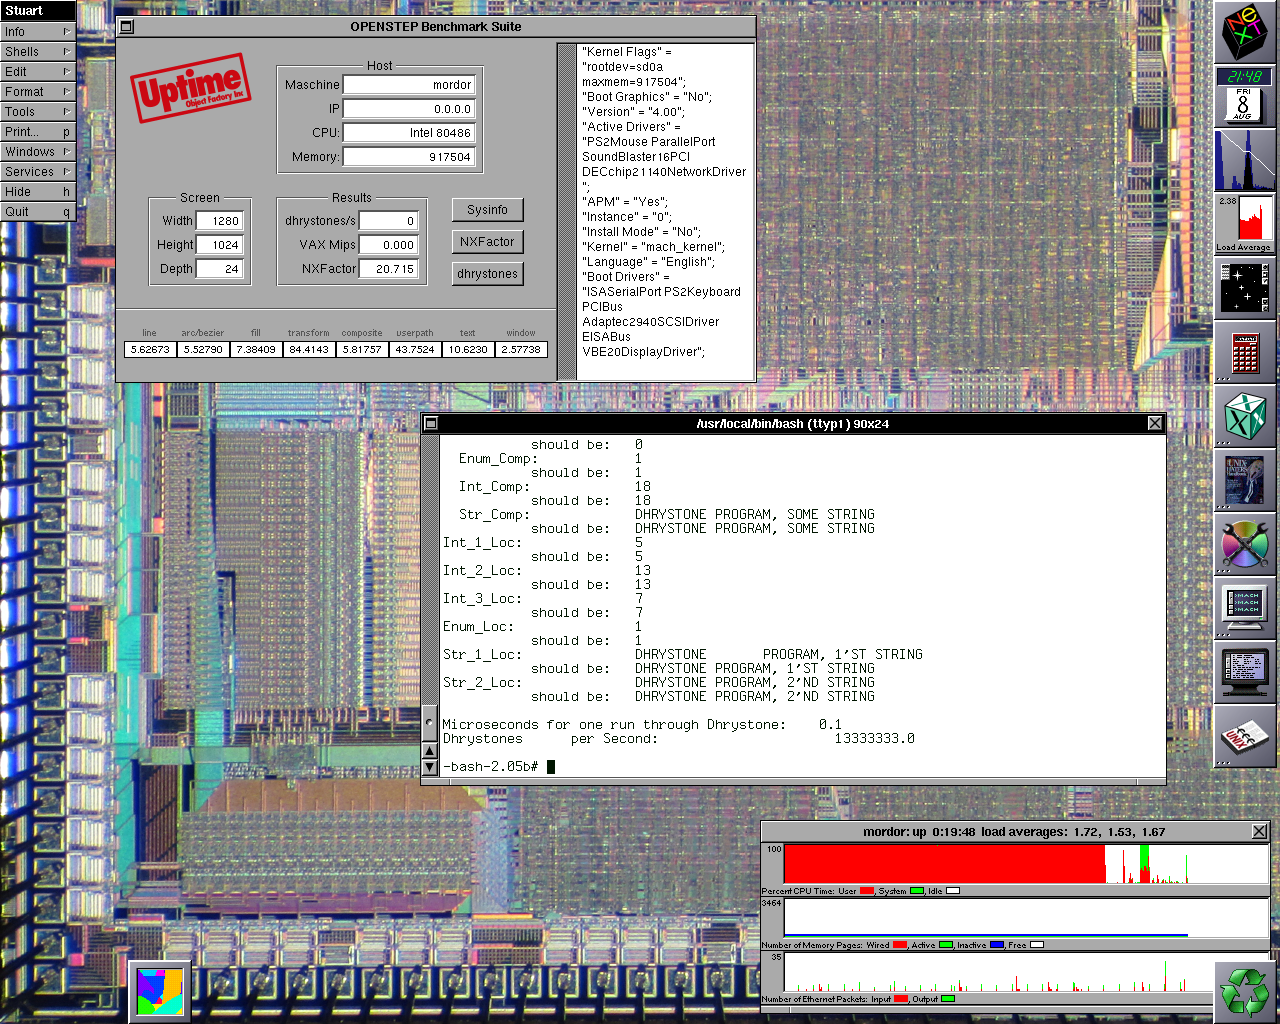Viewport: 1280px width, 1024px height.
Task: Open the starry night dock icon
Action: [1245, 288]
